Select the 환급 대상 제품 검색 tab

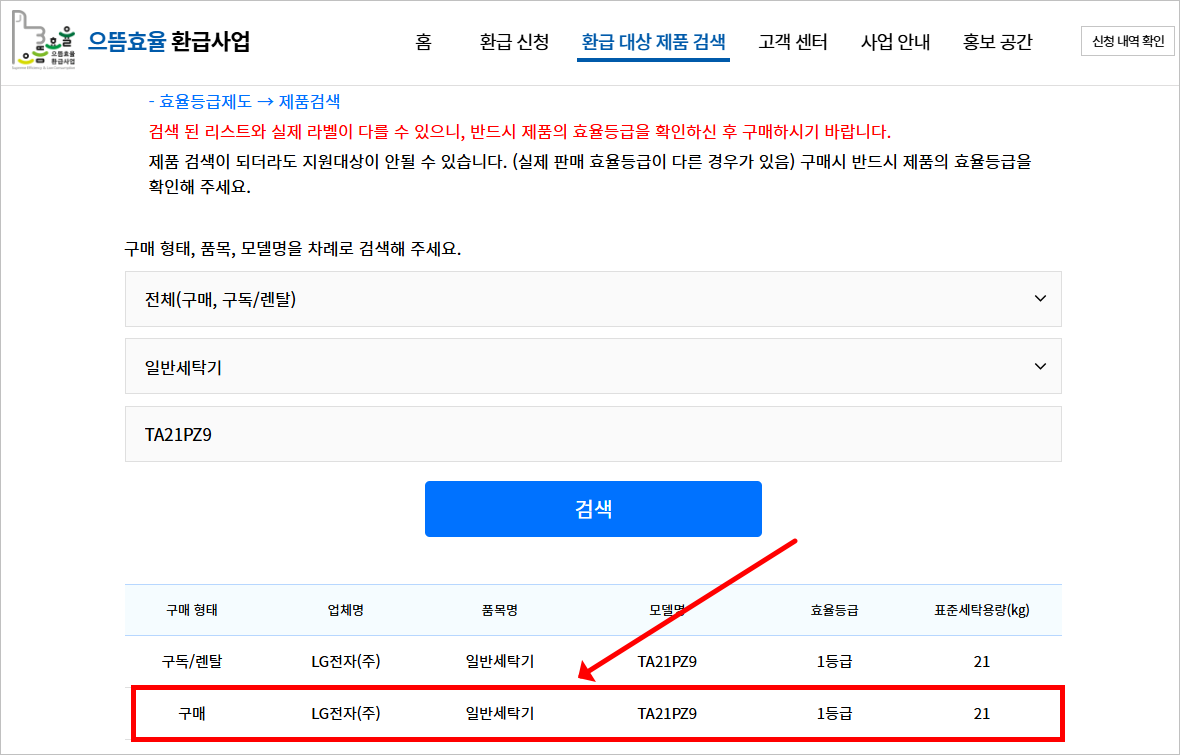point(653,42)
